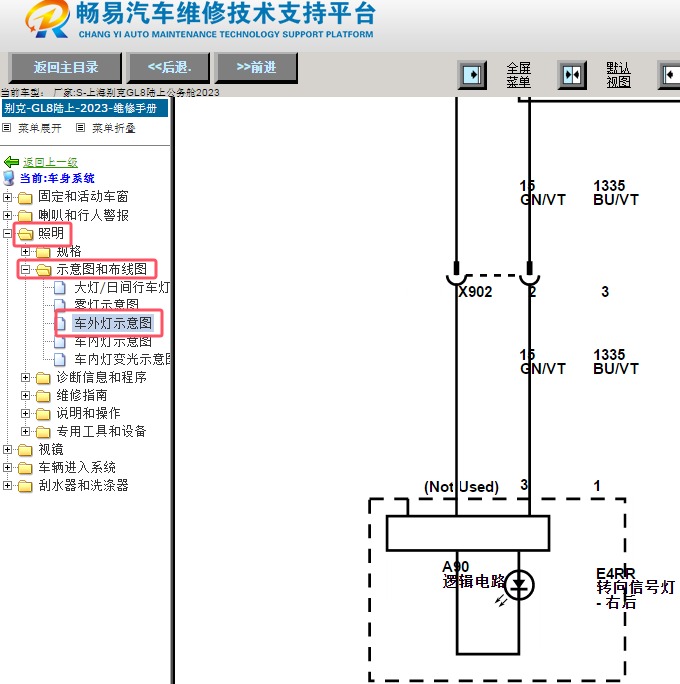
Task: Click the partially visible rightmost view icon
Action: tap(670, 75)
